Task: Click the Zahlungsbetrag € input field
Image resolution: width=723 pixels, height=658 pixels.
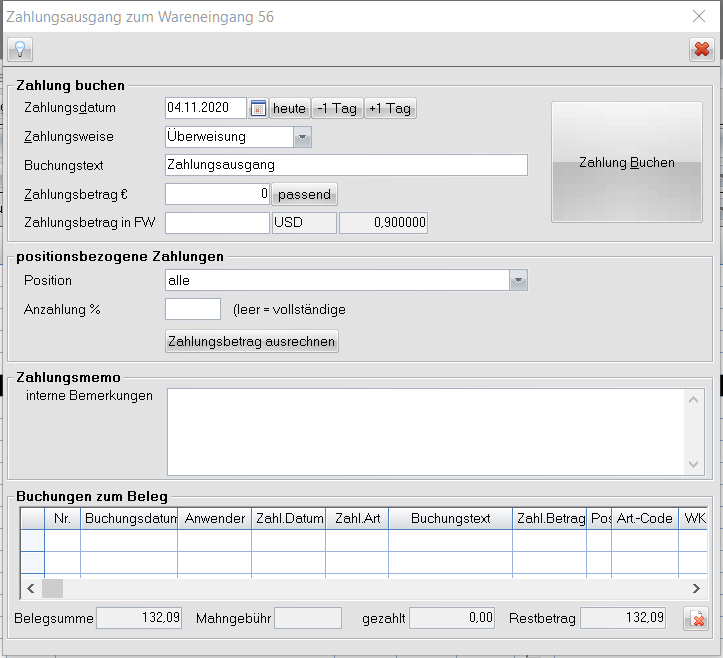Action: tap(217, 194)
